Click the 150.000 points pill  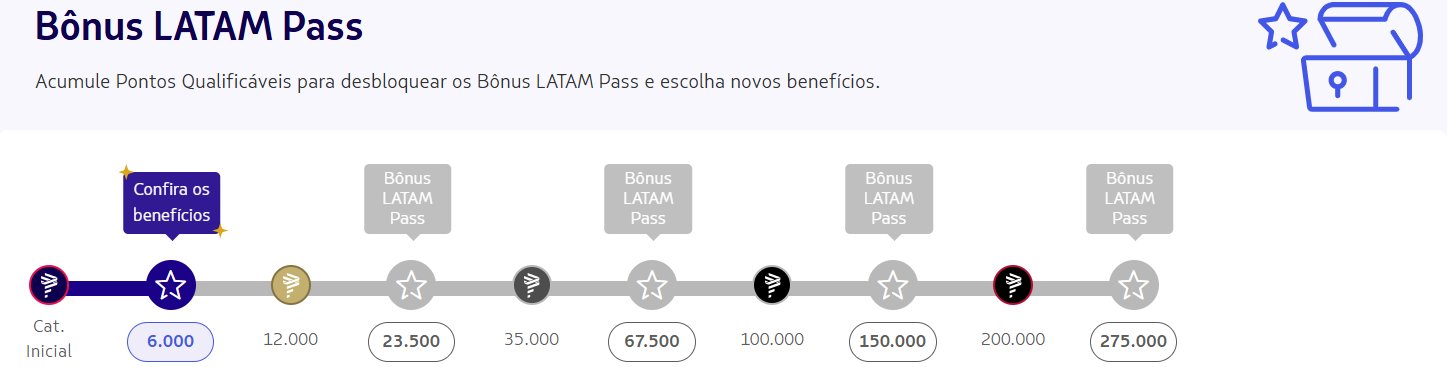point(893,341)
